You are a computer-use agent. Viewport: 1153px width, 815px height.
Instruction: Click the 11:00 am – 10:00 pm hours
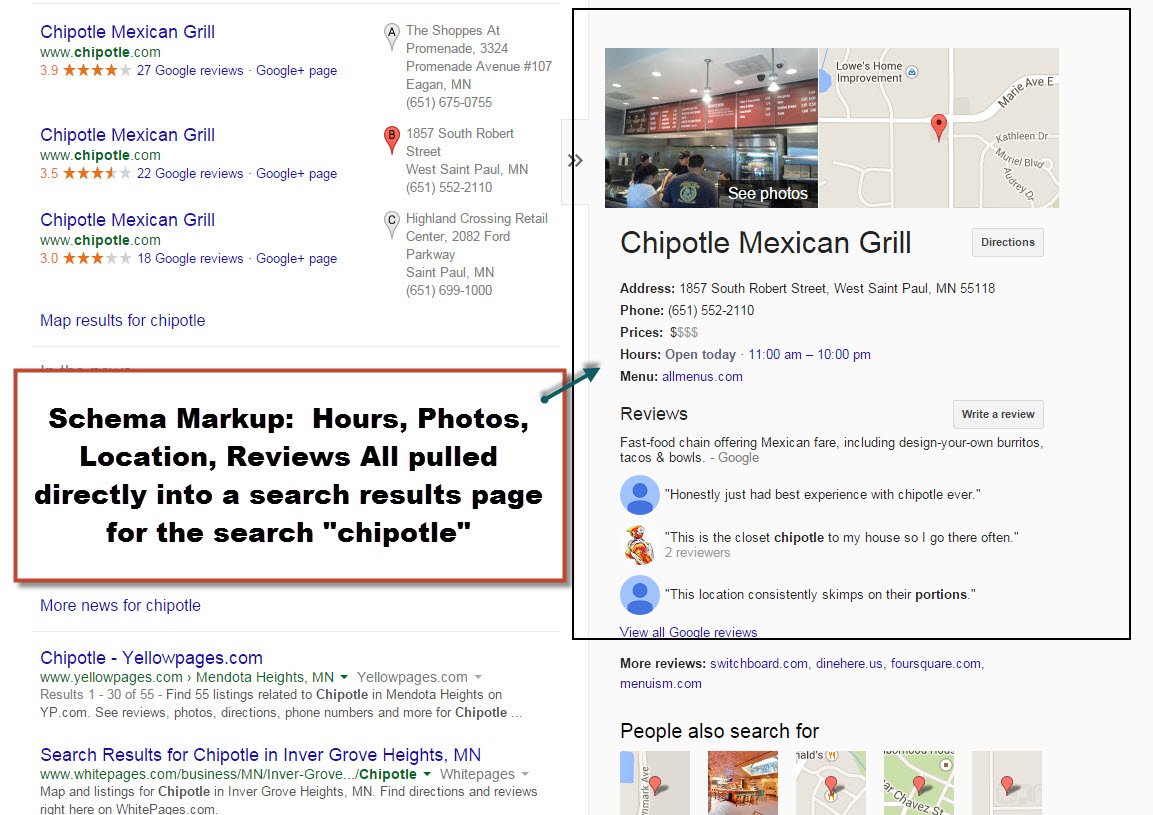pyautogui.click(x=810, y=355)
